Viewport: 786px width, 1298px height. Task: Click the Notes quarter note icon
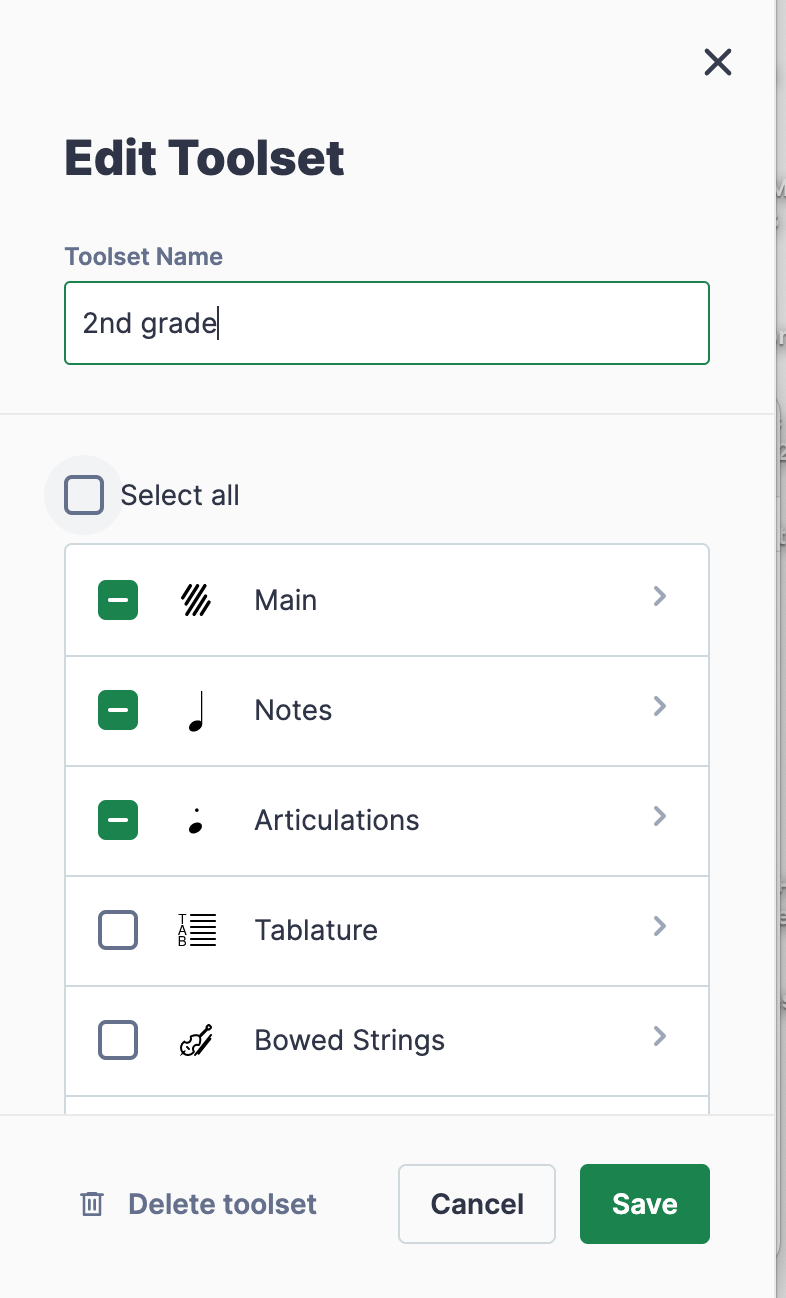(196, 711)
